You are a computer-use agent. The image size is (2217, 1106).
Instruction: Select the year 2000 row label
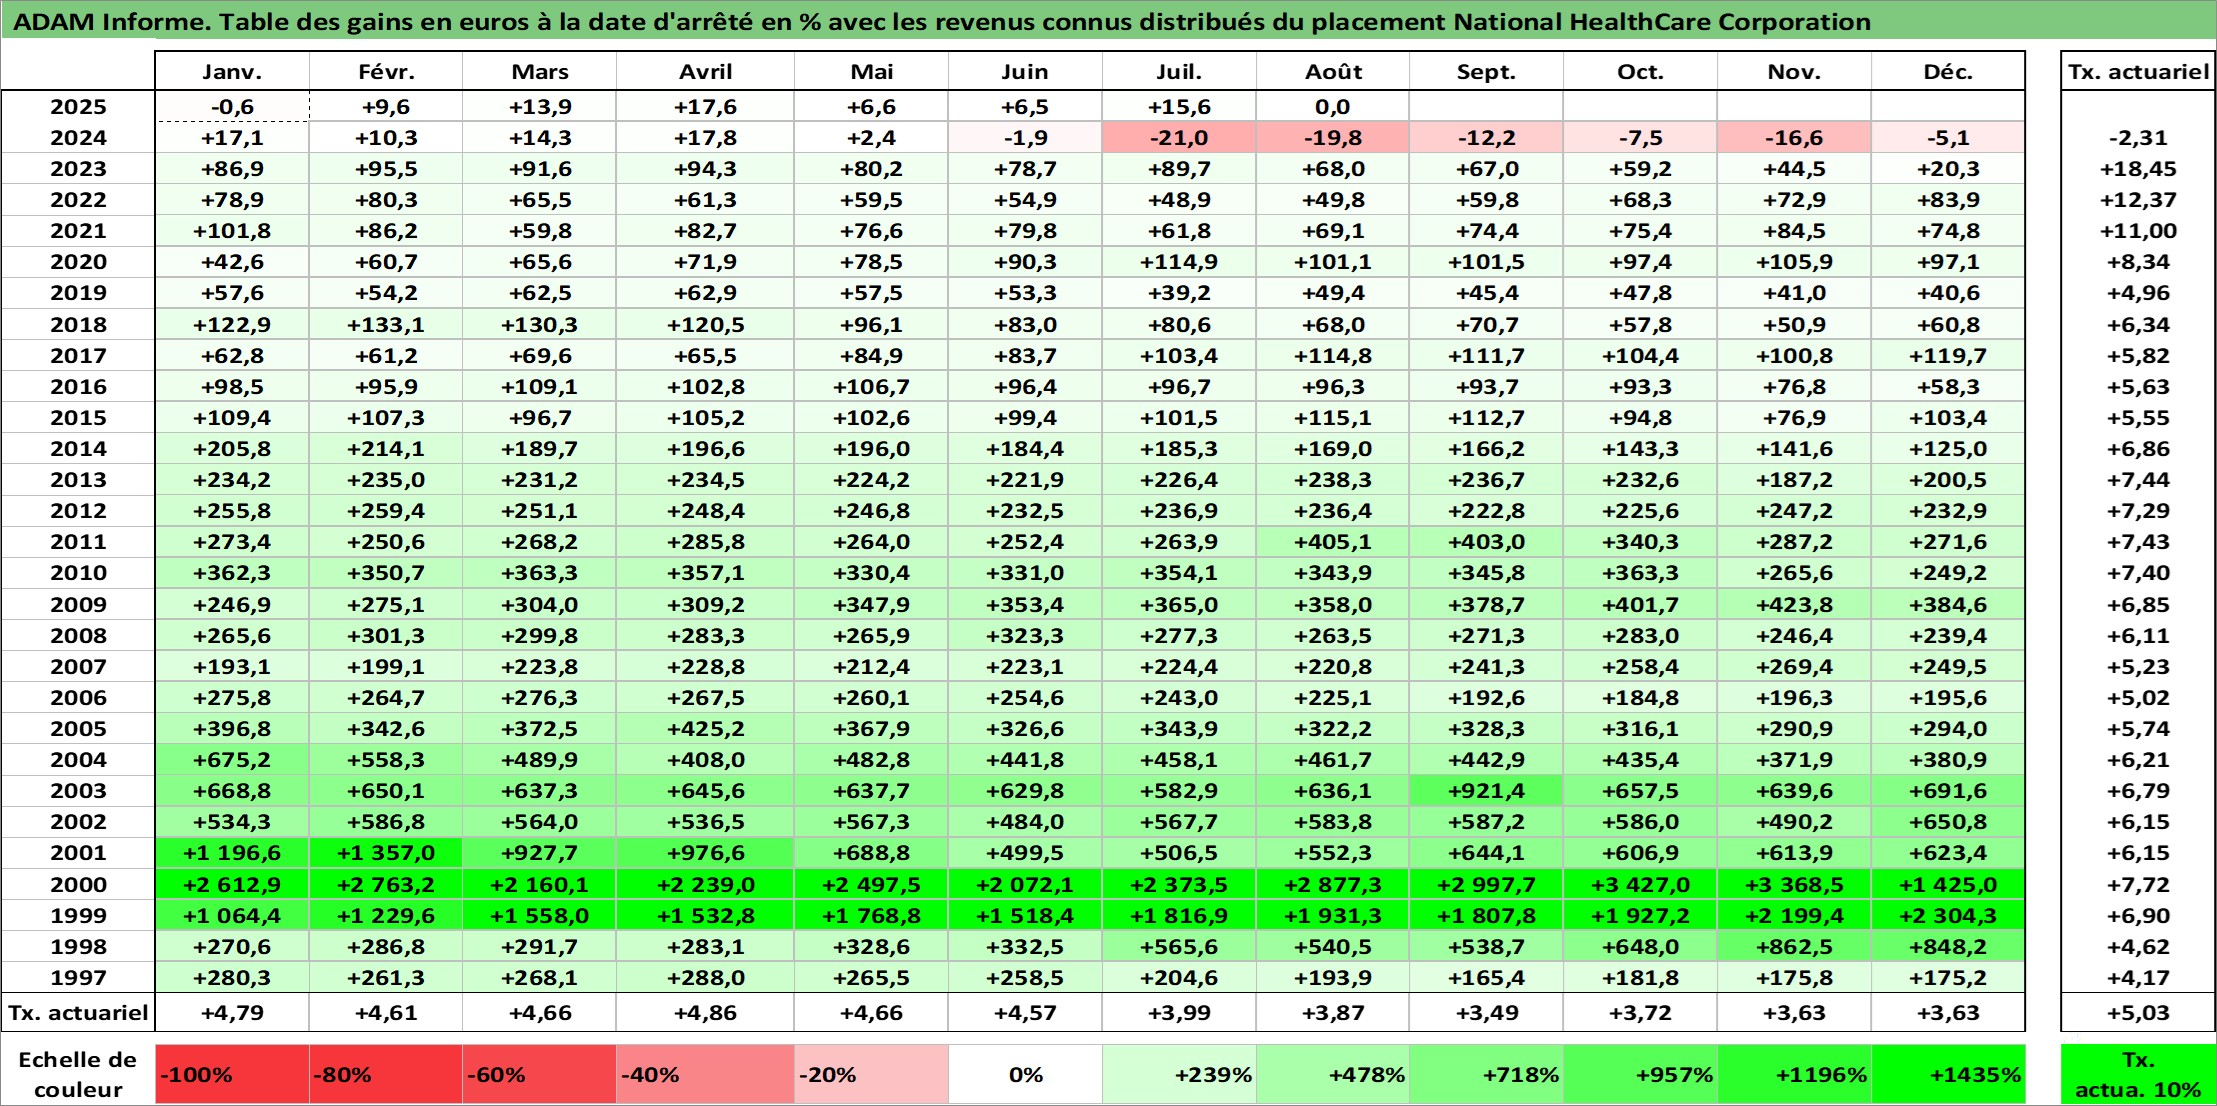pyautogui.click(x=78, y=885)
